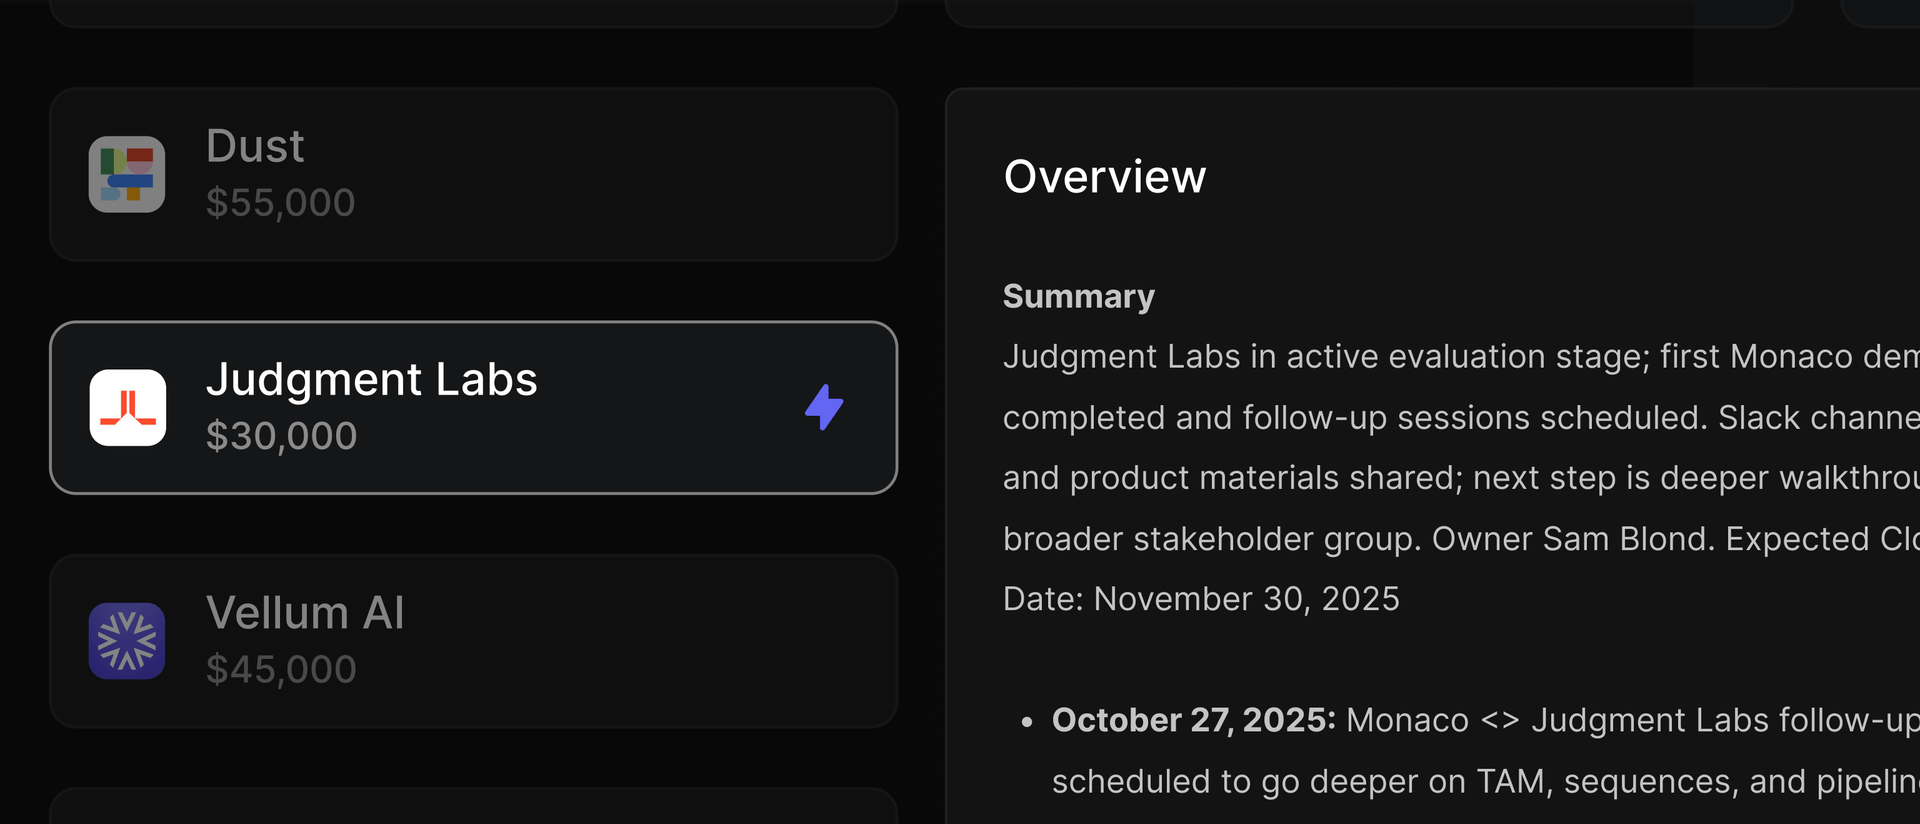Image resolution: width=1920 pixels, height=824 pixels.
Task: Click the first line of the summary paragraph
Action: click(x=1460, y=357)
